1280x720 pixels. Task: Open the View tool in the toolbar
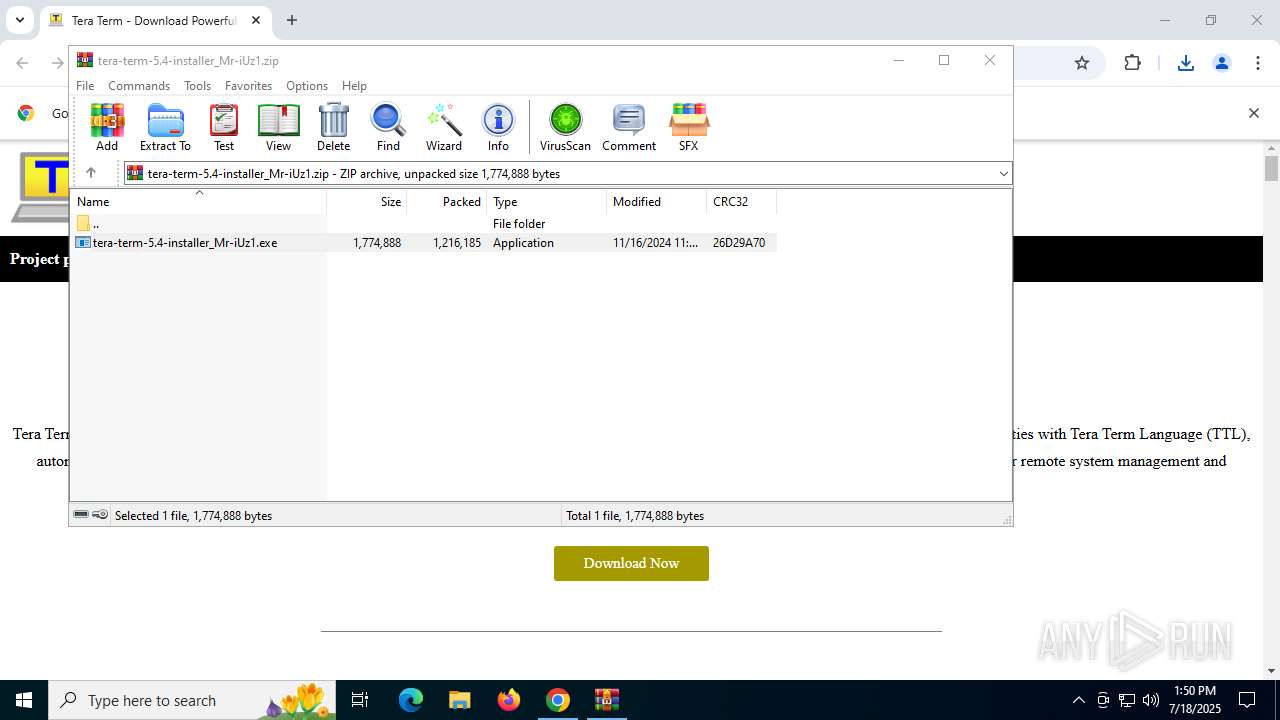coord(278,127)
